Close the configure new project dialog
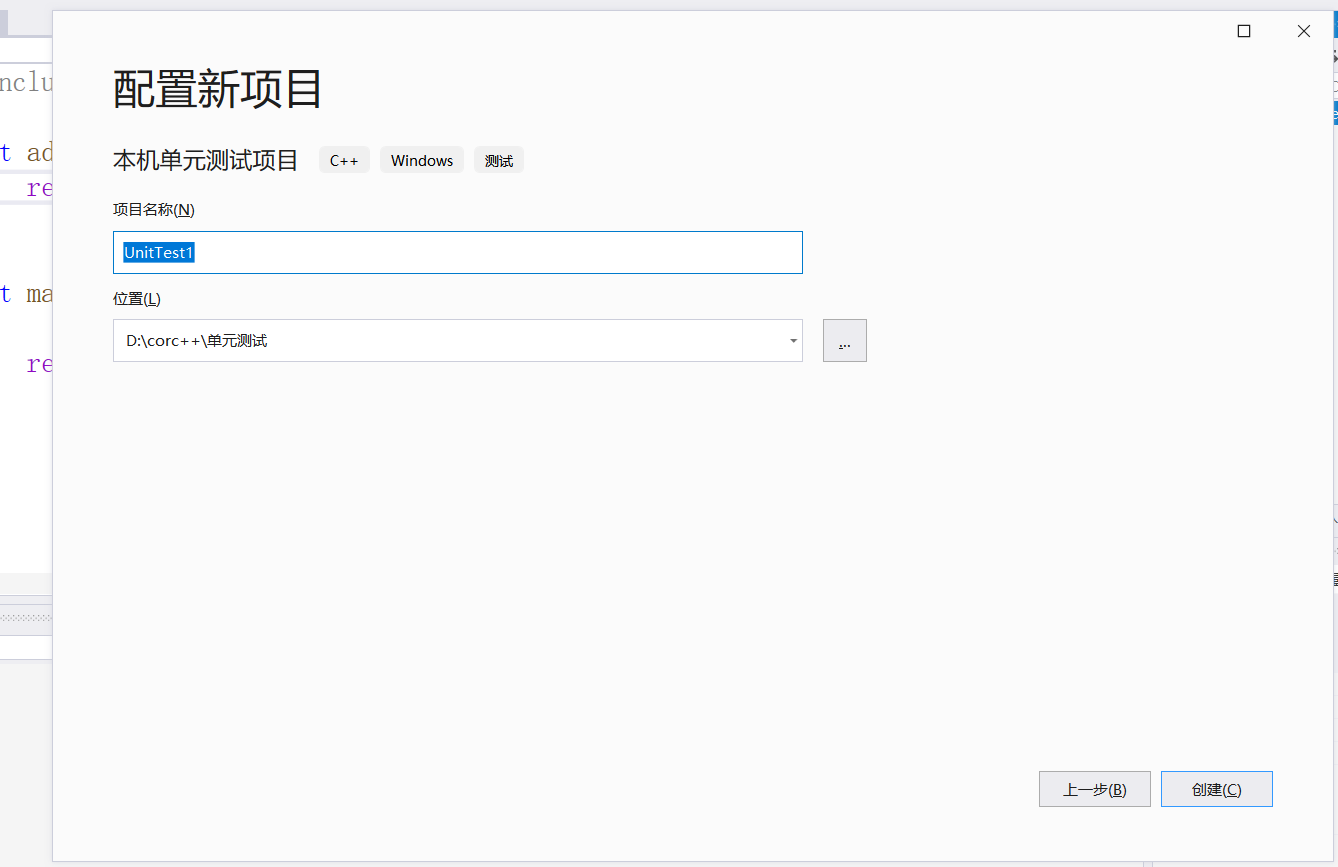The height and width of the screenshot is (867, 1338). tap(1304, 31)
